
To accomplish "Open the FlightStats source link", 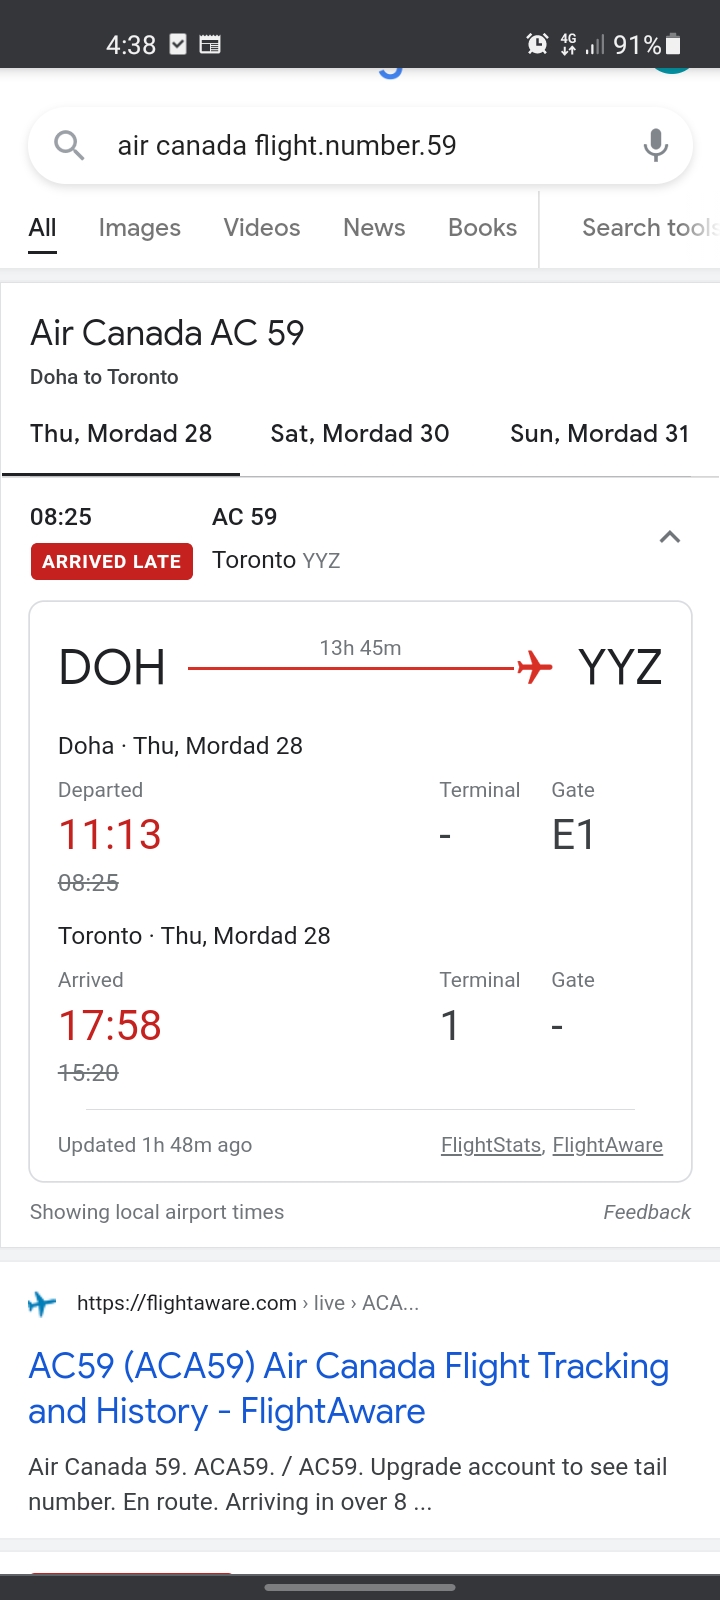I will tap(491, 1145).
